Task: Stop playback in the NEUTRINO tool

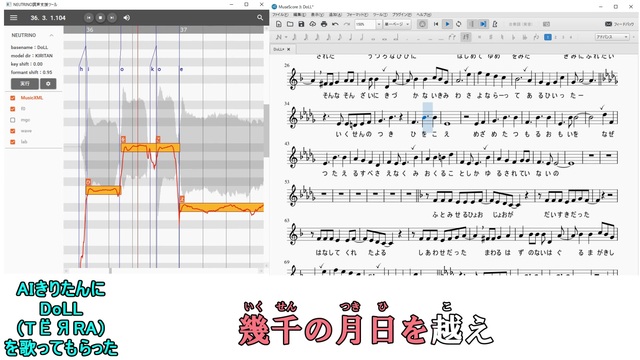Action: [x=100, y=18]
